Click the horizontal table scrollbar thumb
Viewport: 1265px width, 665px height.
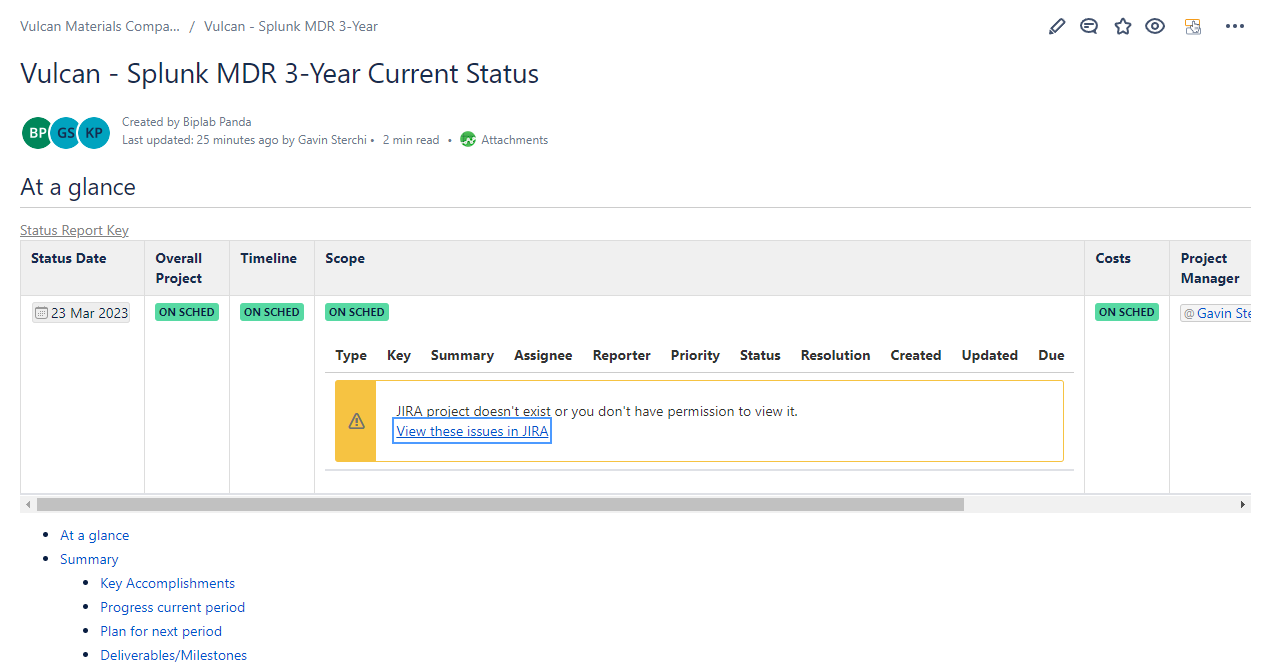point(500,505)
